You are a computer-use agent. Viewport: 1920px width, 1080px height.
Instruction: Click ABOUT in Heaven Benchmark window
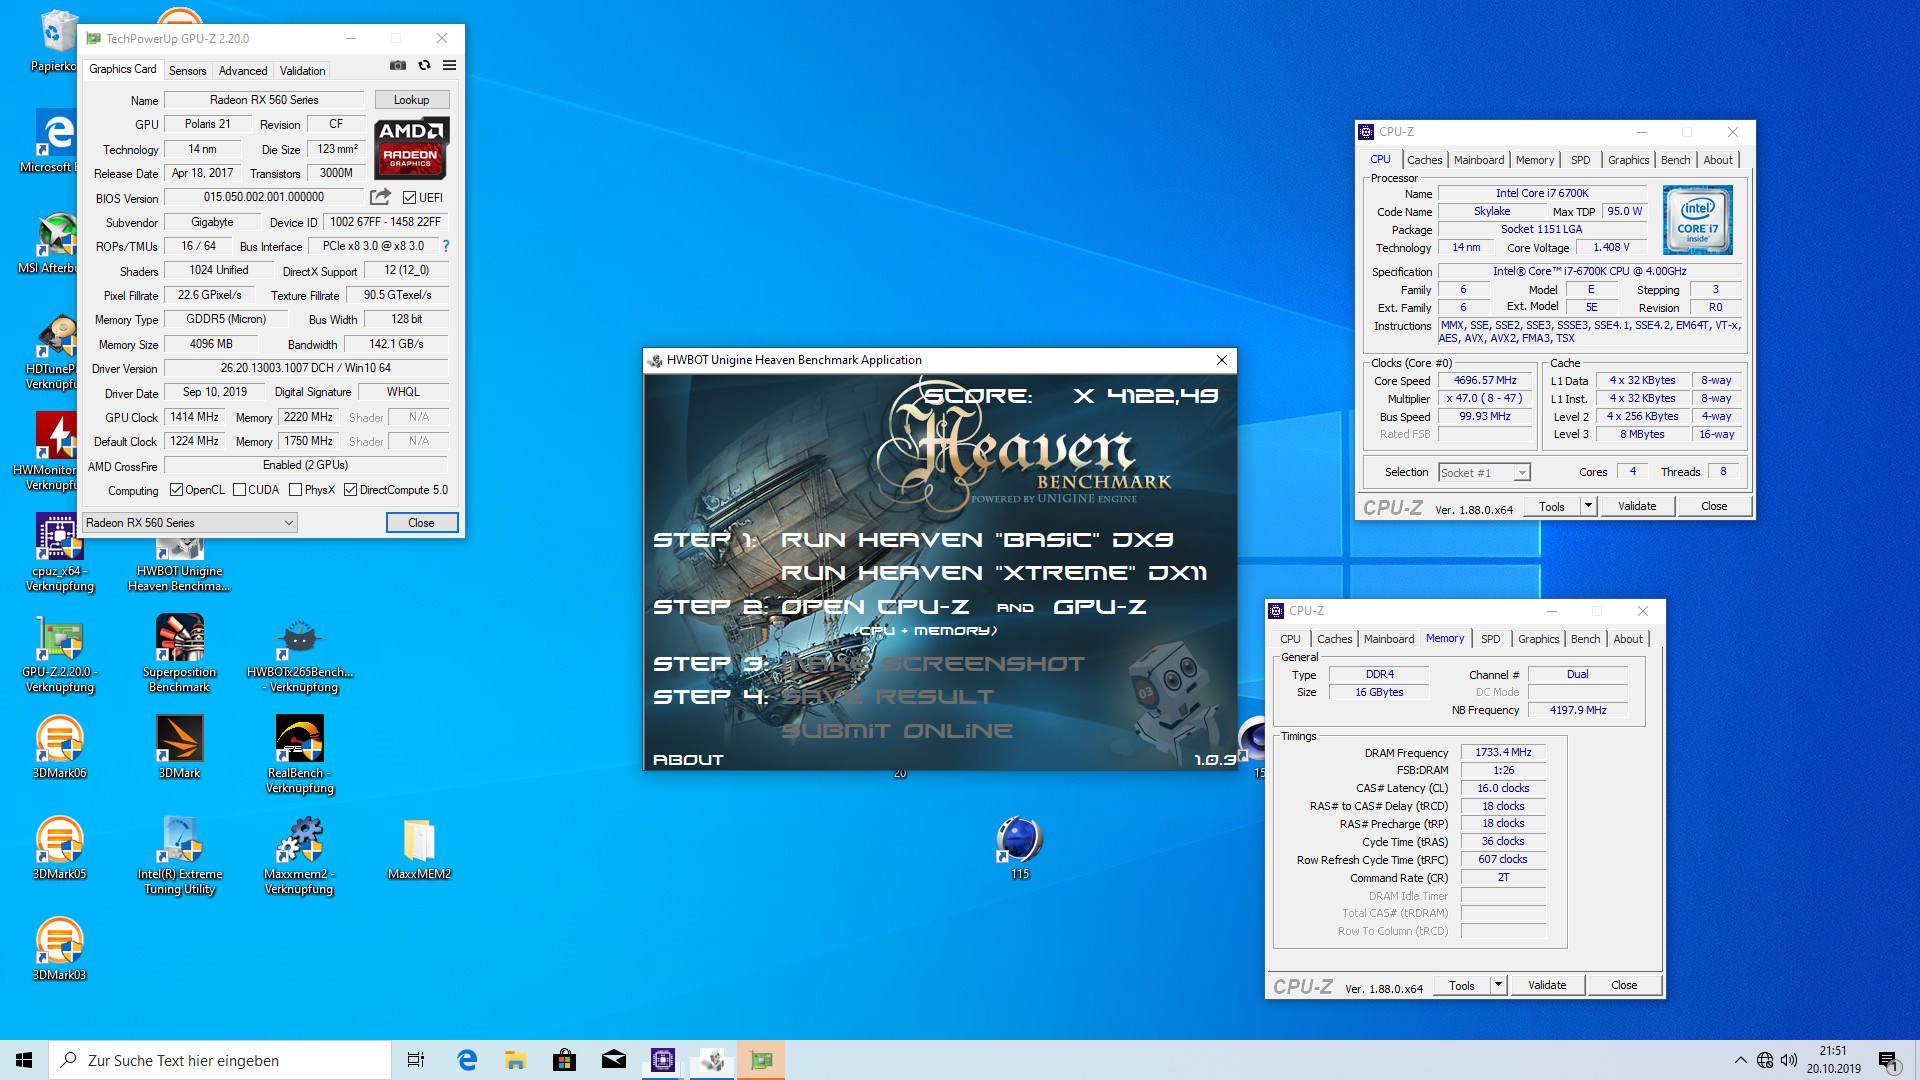coord(688,760)
